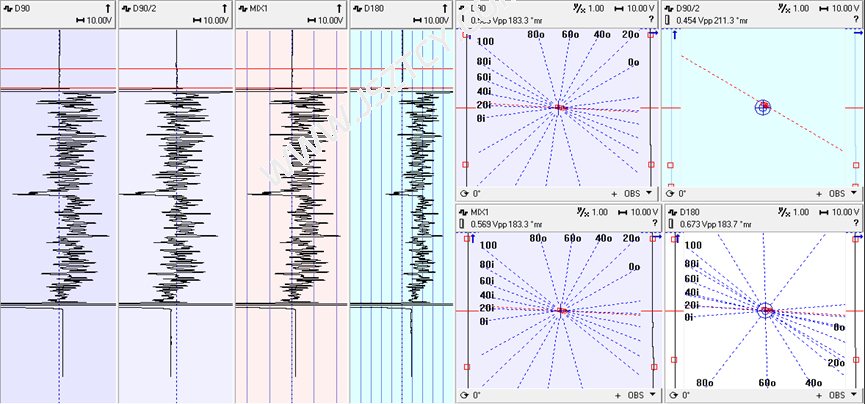Screen dimensions: 865x404
Task: Click rotation angle icon in D180 Lissajous footer
Action: click(x=671, y=396)
